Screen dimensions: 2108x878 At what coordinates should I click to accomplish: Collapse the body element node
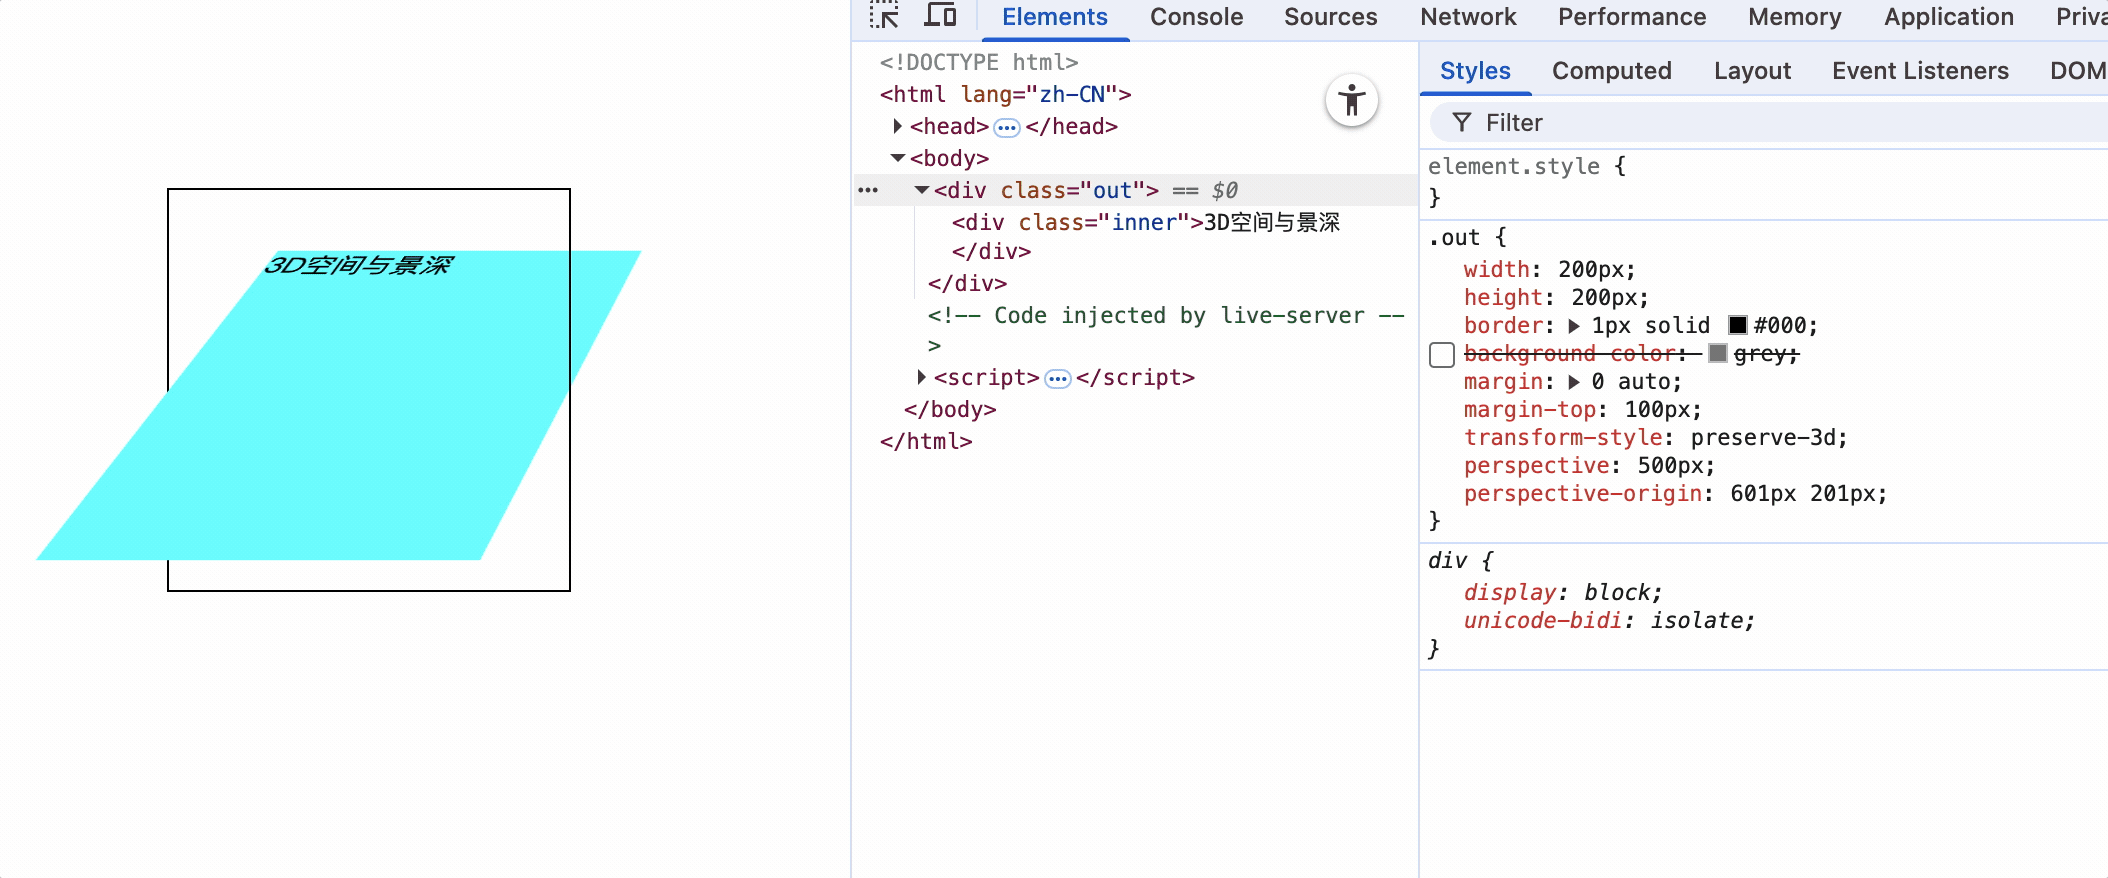[x=898, y=158]
